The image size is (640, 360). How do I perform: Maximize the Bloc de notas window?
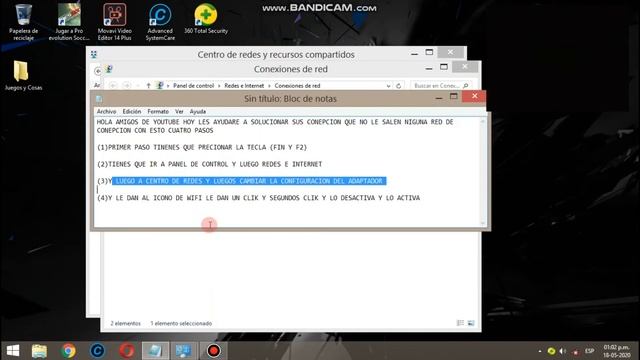(453, 97)
